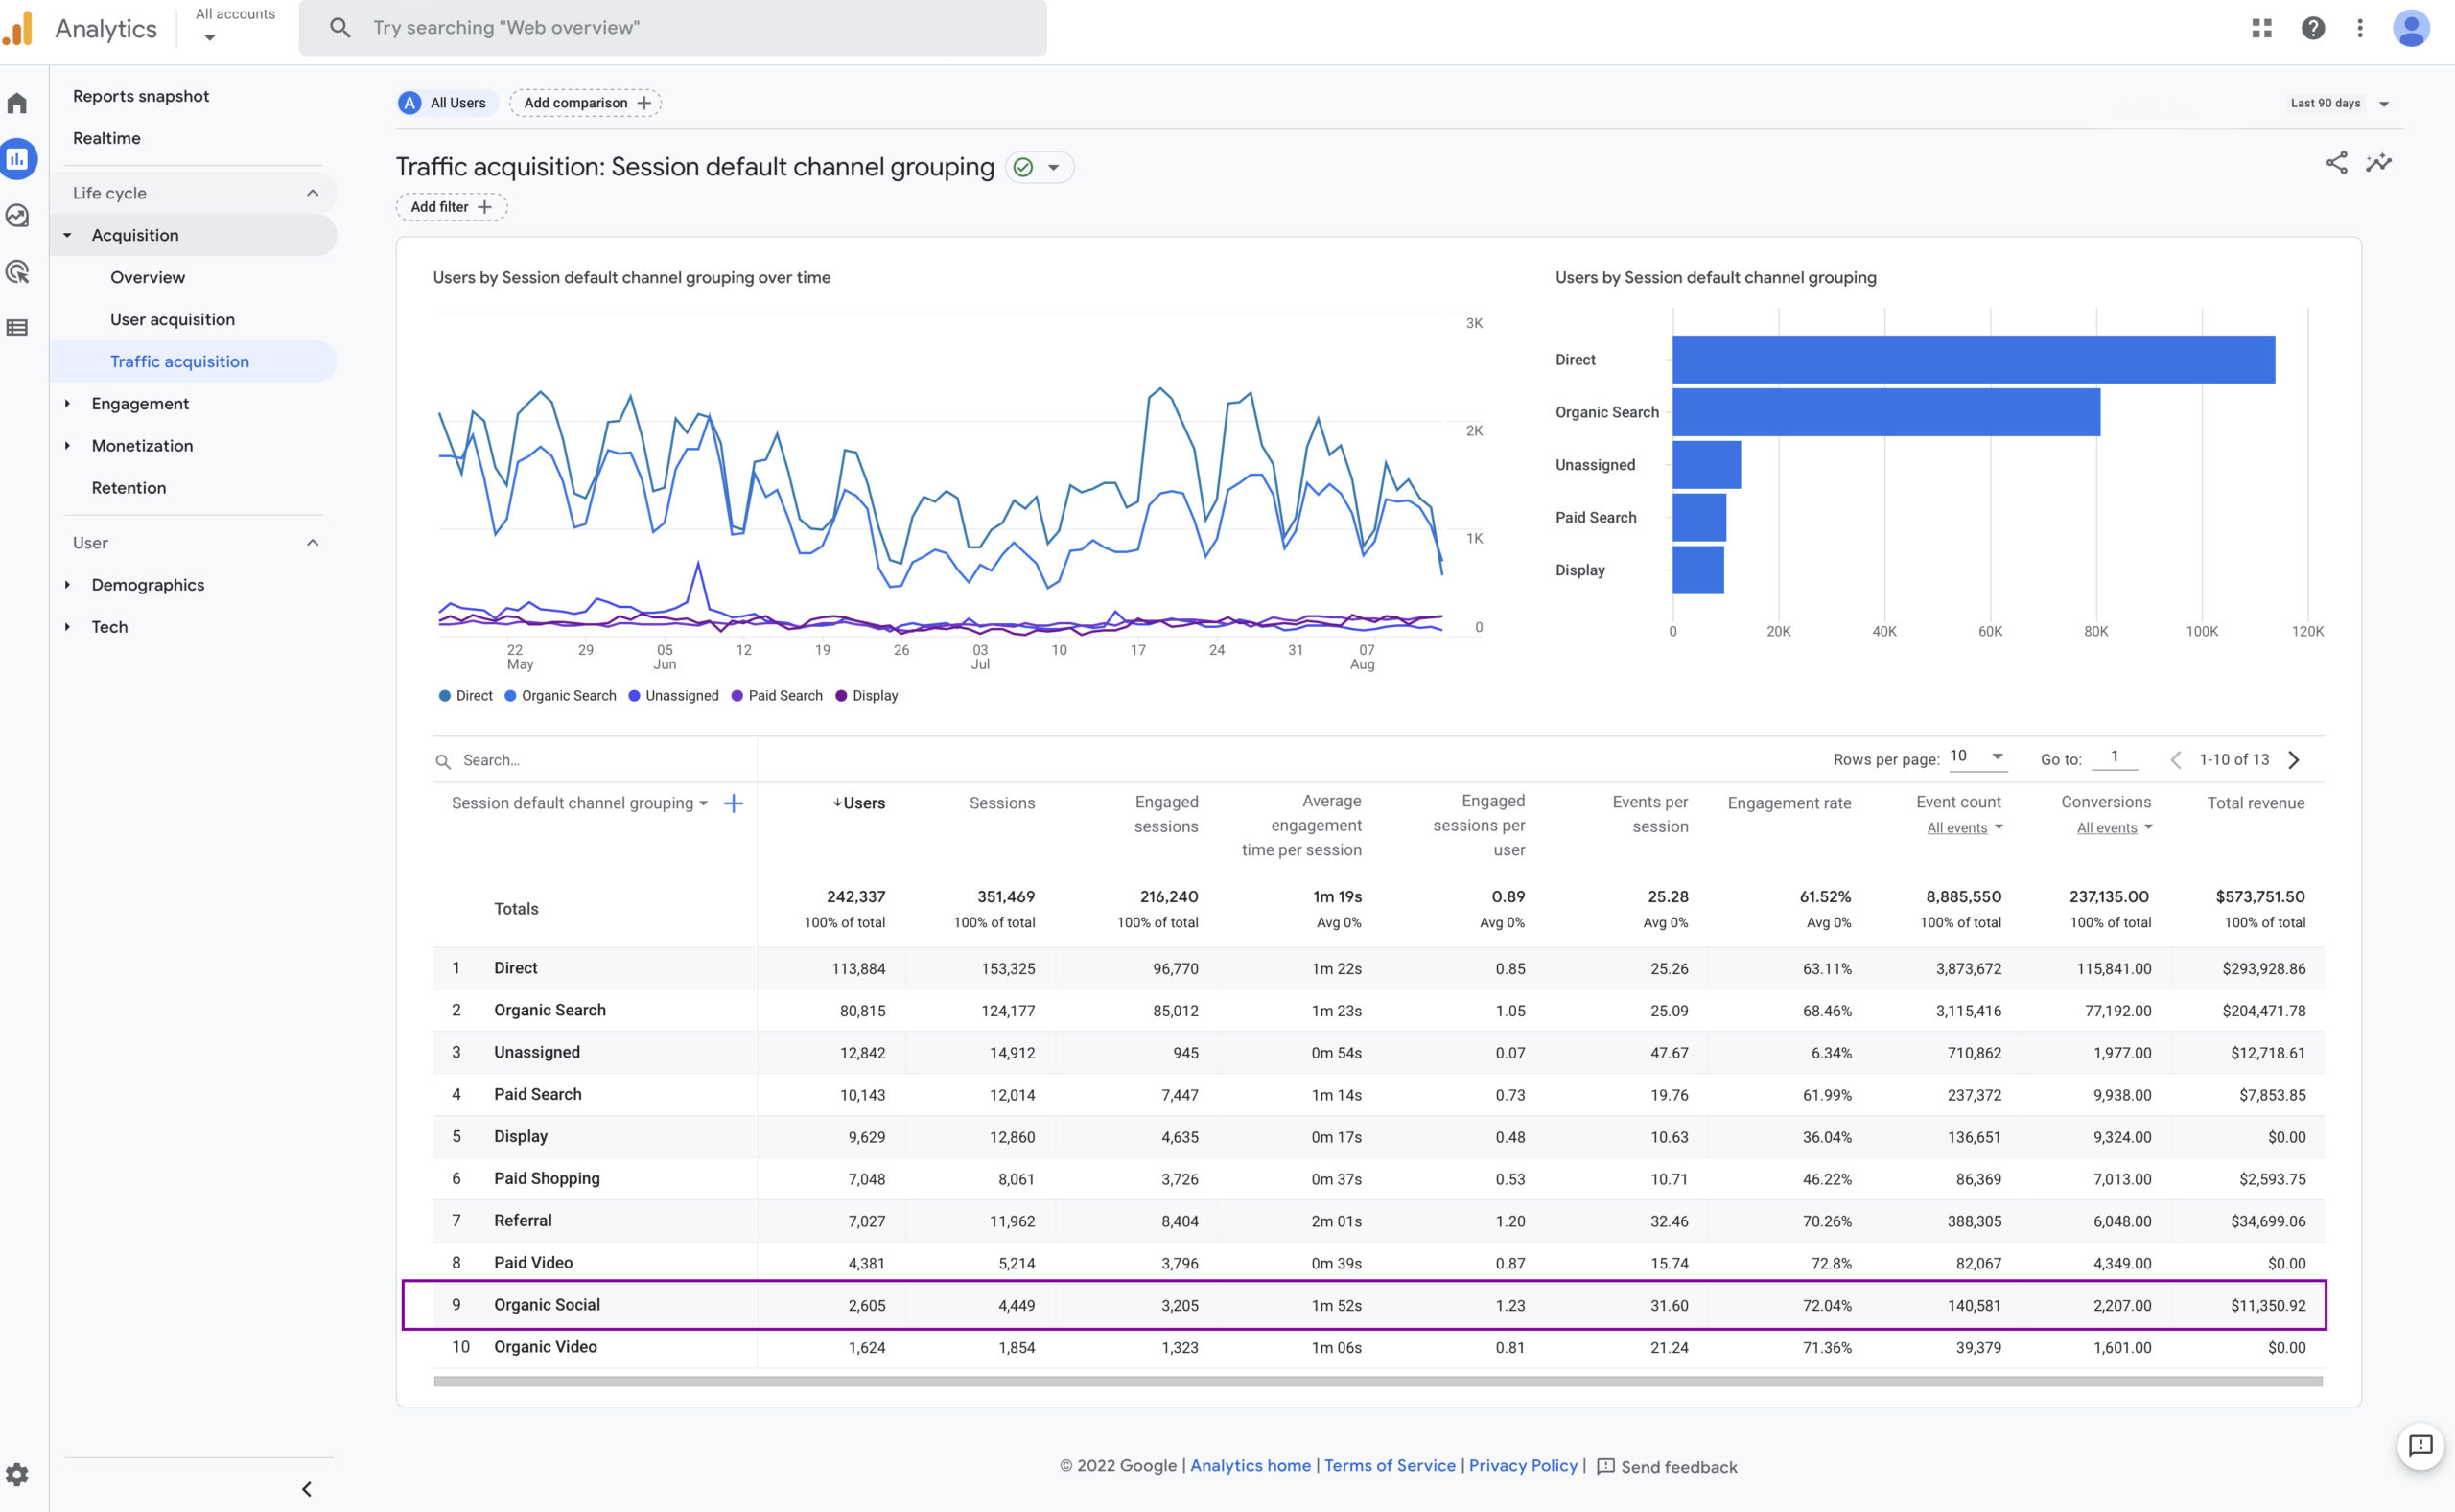Click the share icon top right of chart
The height and width of the screenshot is (1512, 2455).
(2336, 161)
